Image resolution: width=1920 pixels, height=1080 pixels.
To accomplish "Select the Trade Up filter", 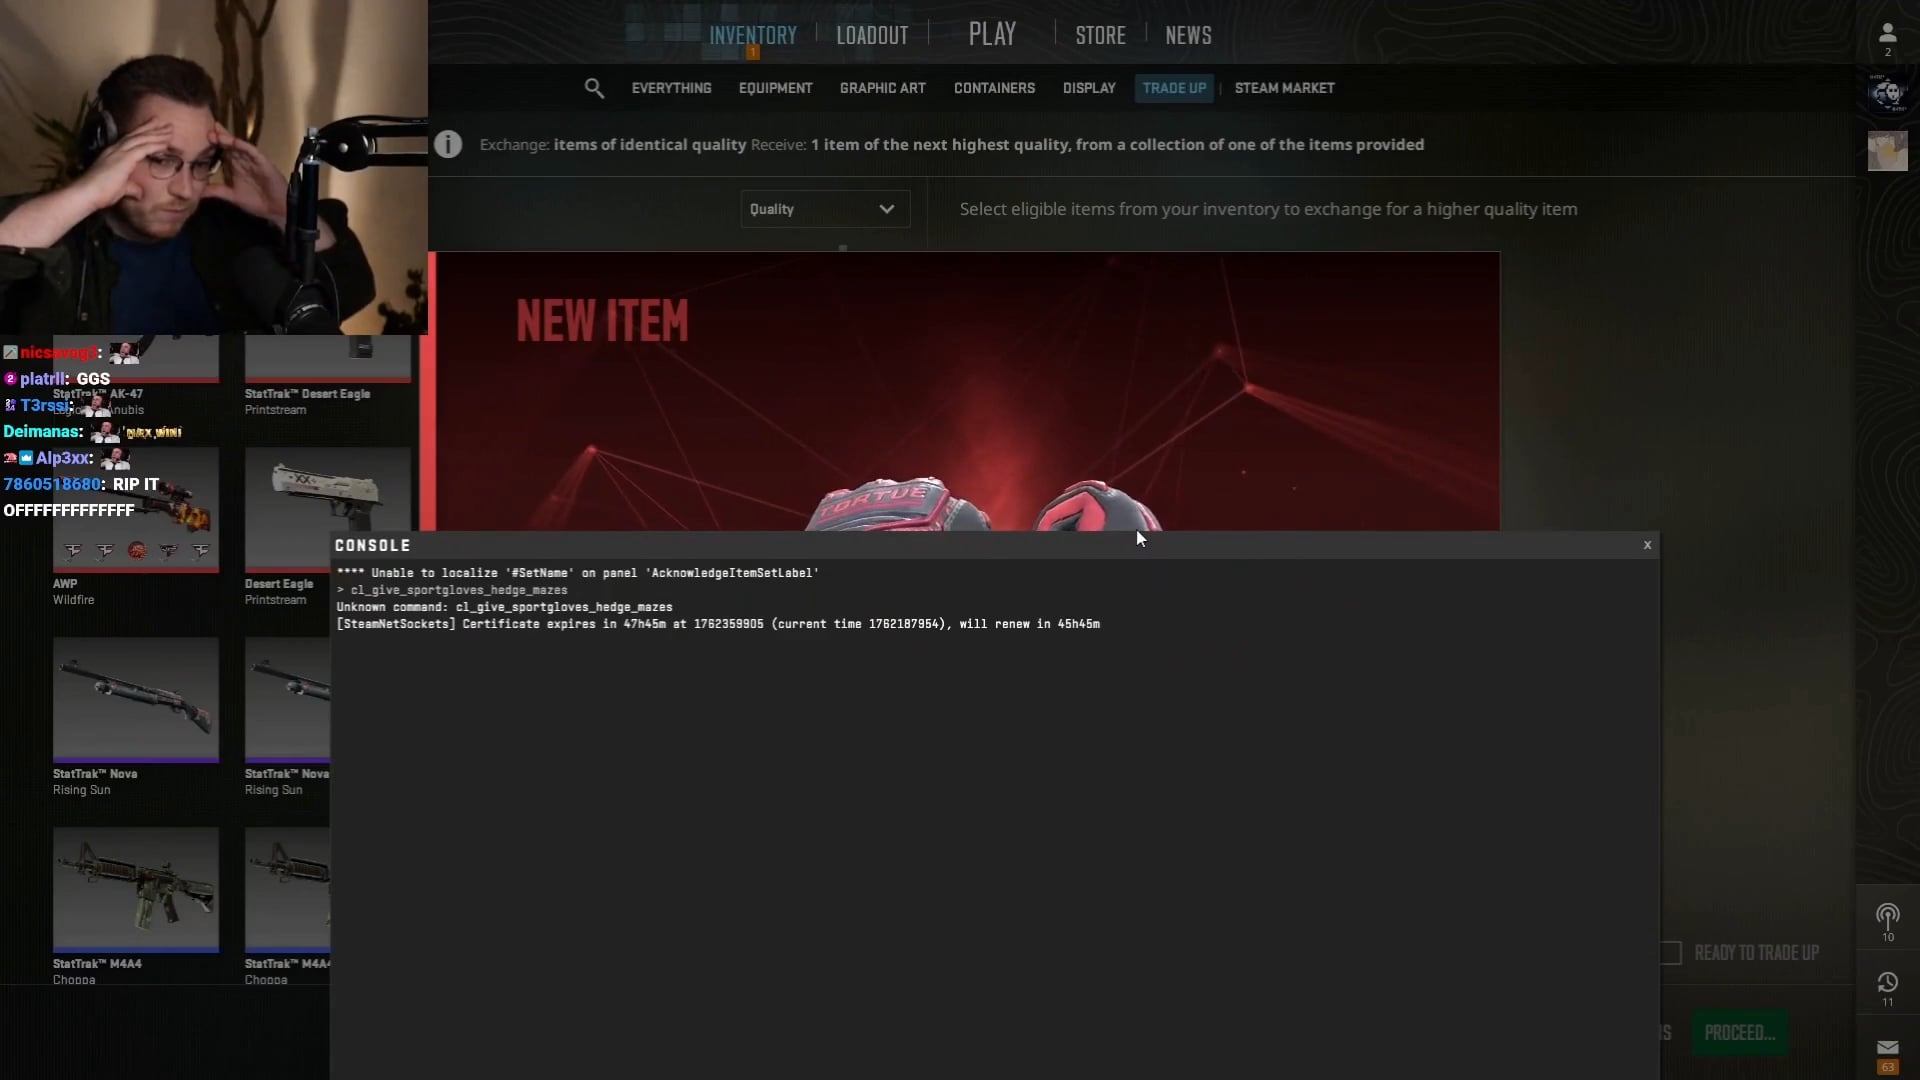I will (x=1174, y=88).
